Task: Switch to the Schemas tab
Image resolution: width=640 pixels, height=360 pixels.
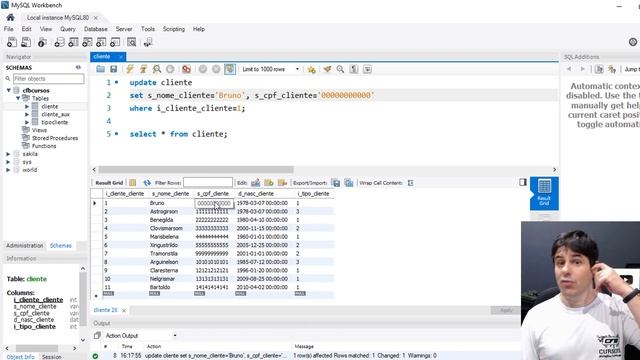Action: pyautogui.click(x=60, y=246)
